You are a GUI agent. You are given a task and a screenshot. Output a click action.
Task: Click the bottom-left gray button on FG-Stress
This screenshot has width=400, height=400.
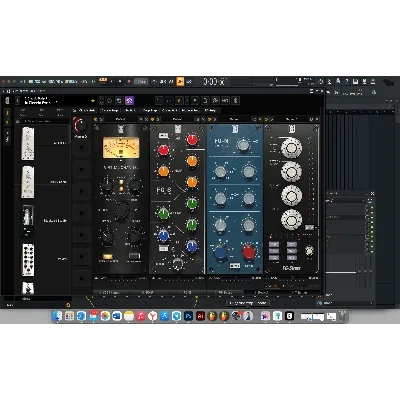point(274,258)
